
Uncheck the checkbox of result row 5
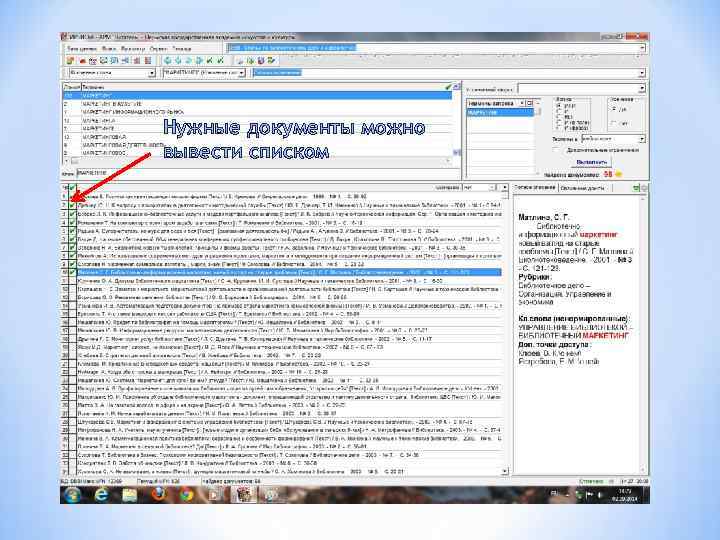72,231
